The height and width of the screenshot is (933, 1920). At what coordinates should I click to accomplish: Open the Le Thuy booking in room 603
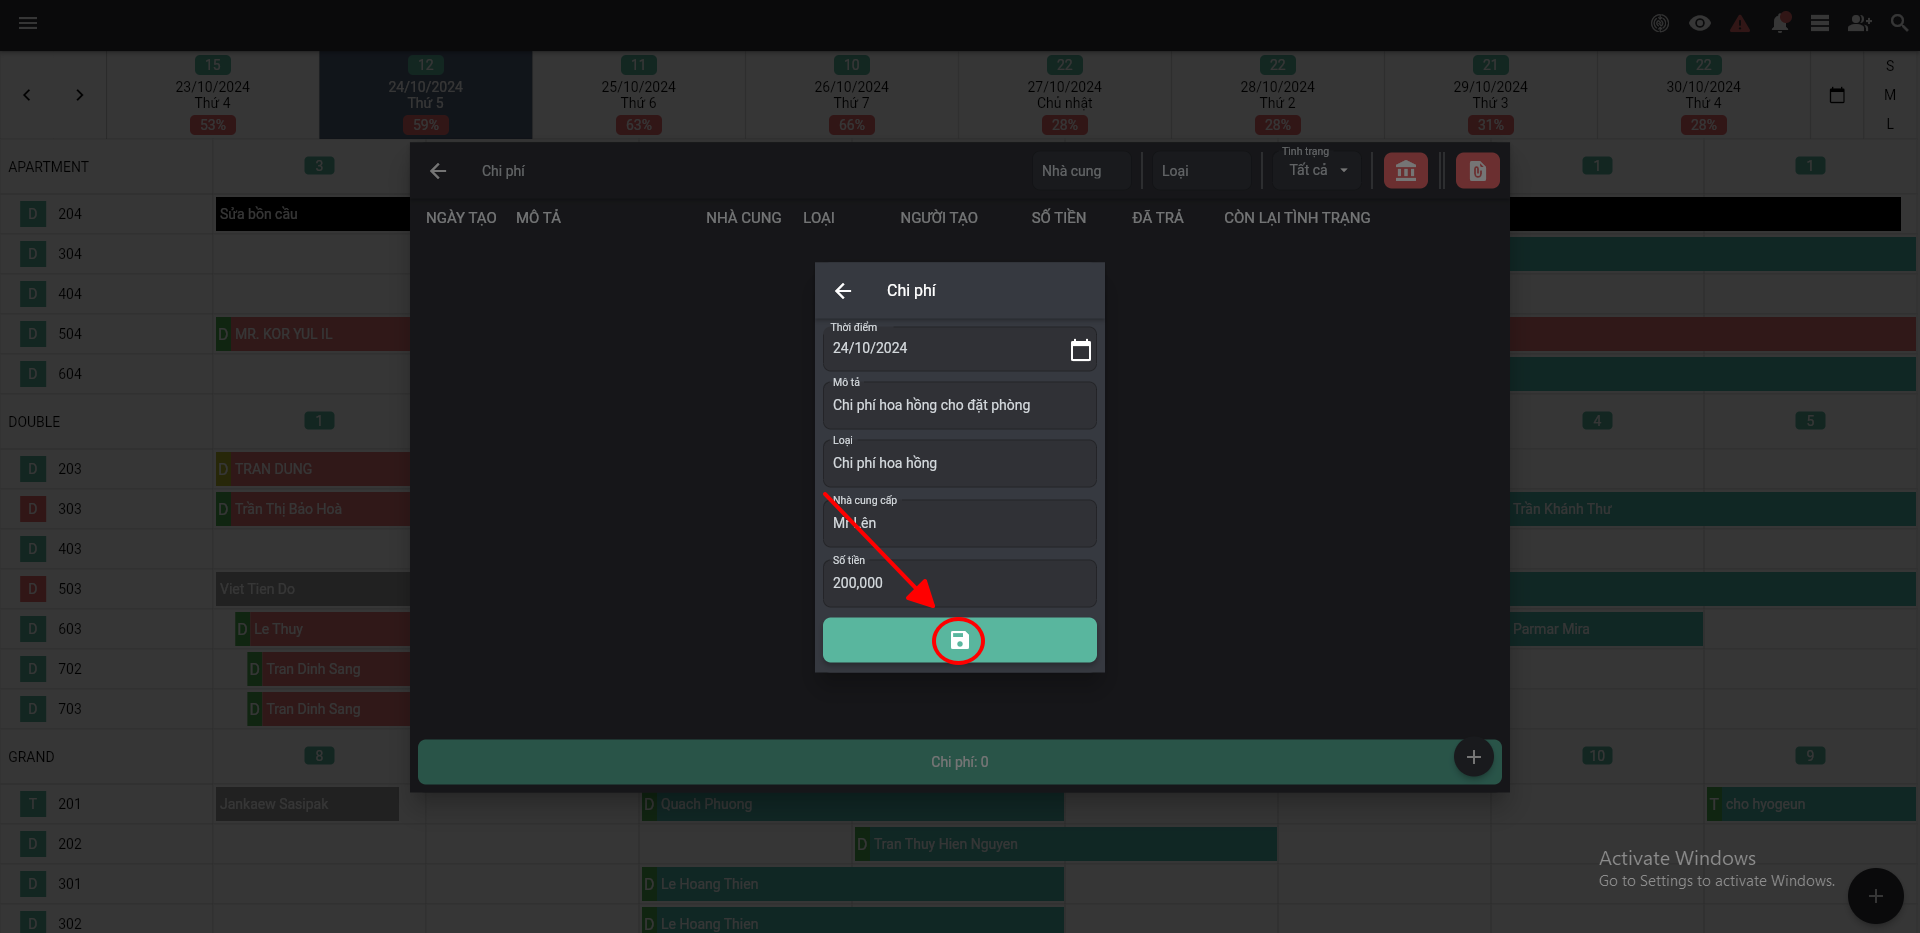pos(322,629)
